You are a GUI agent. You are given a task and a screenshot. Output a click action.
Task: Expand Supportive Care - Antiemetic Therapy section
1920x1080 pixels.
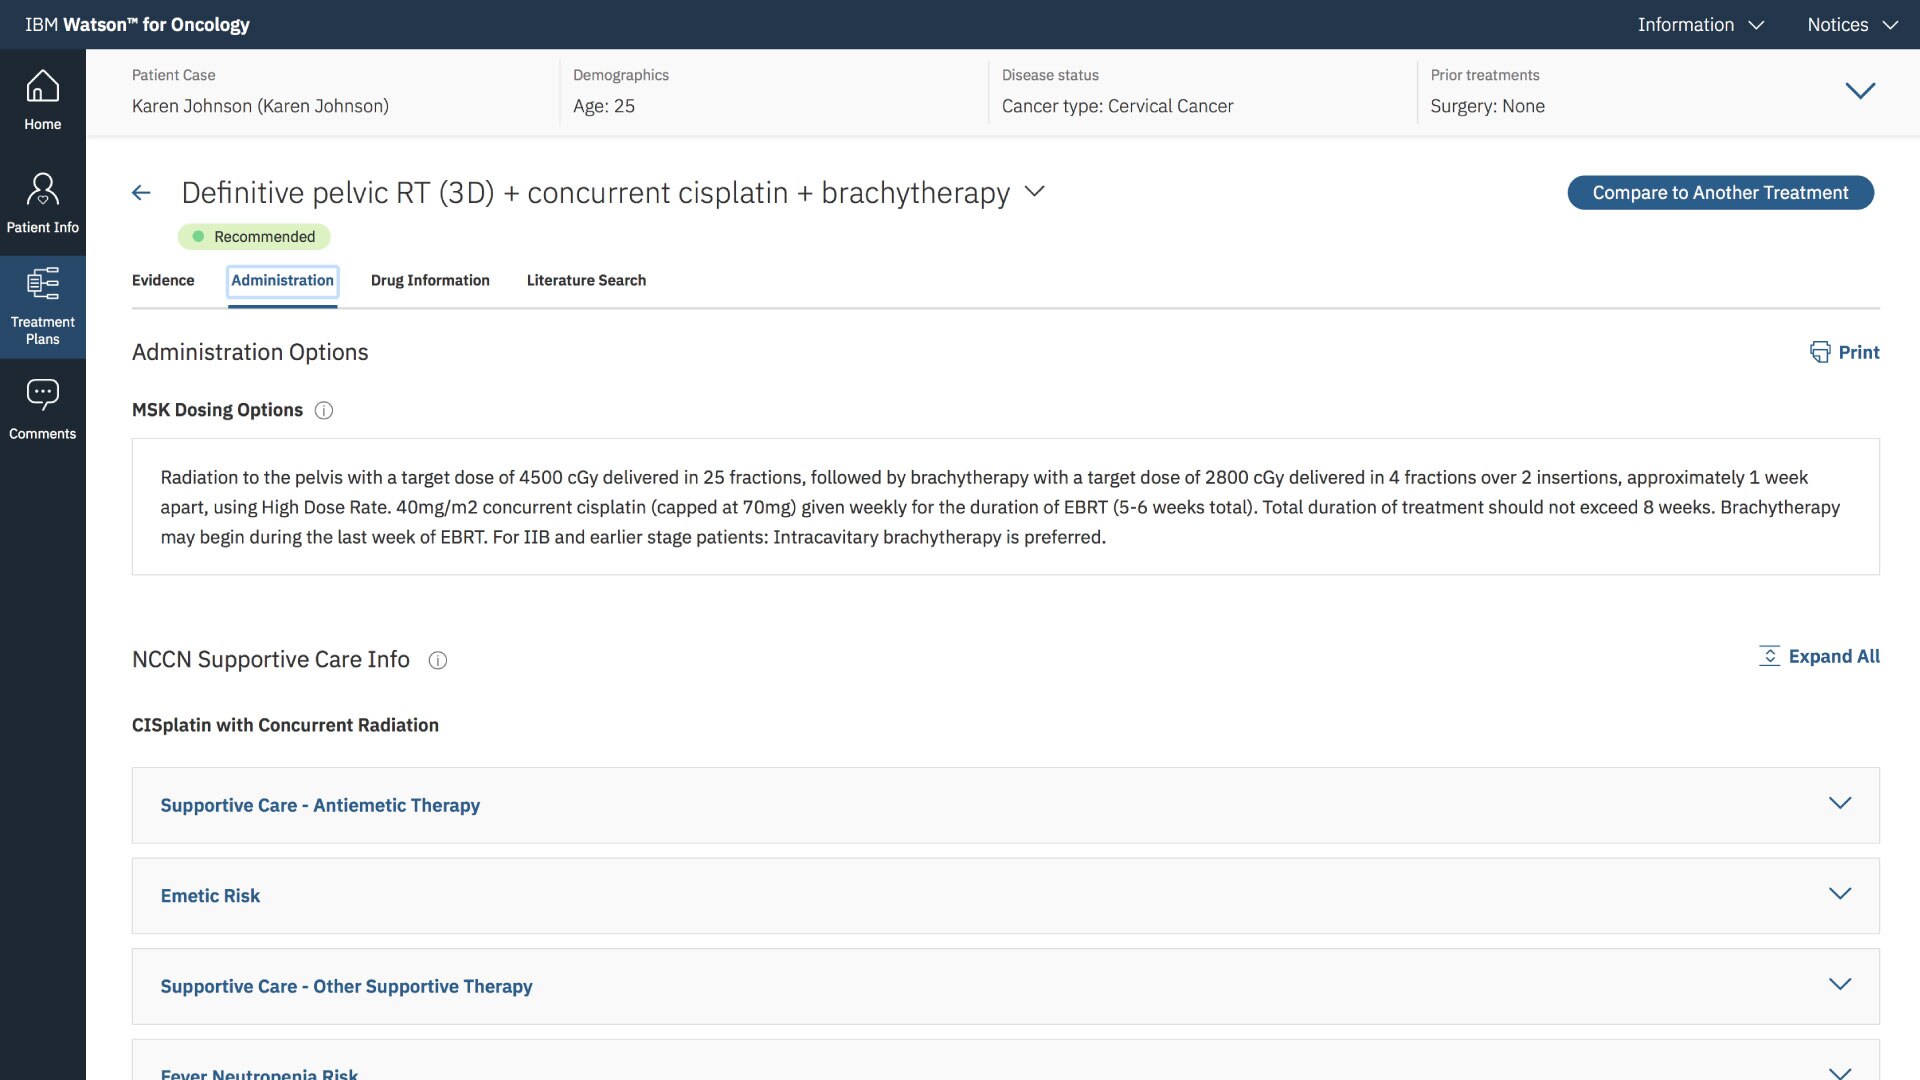click(x=1839, y=804)
